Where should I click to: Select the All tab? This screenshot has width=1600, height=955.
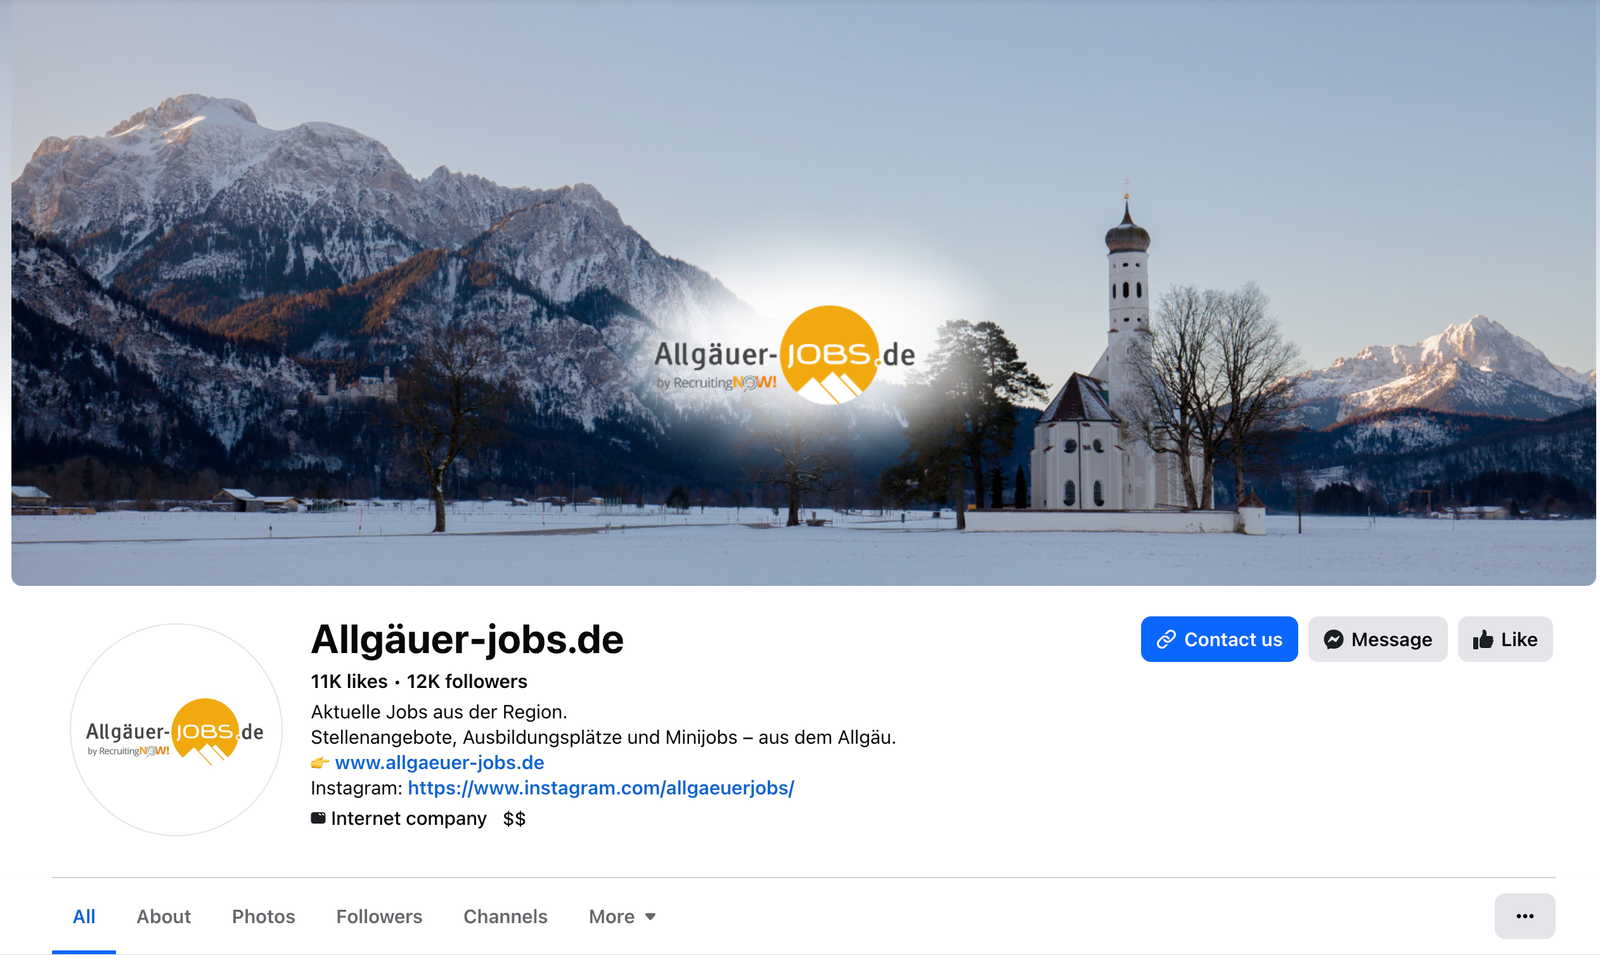tap(84, 916)
